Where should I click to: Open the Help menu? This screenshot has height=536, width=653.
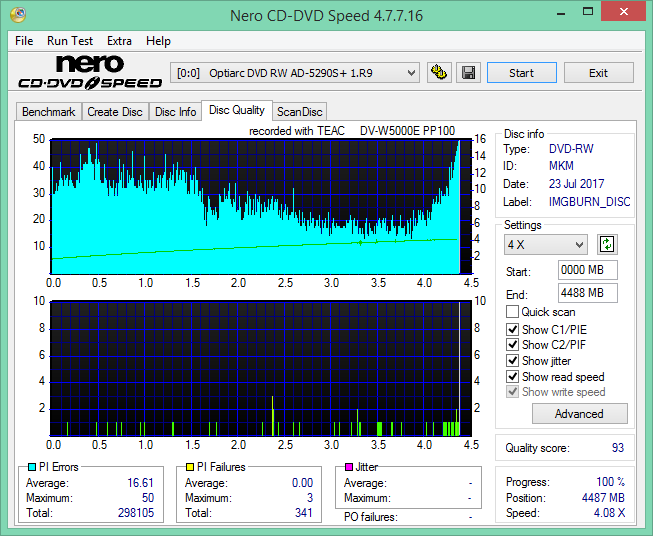coord(158,41)
